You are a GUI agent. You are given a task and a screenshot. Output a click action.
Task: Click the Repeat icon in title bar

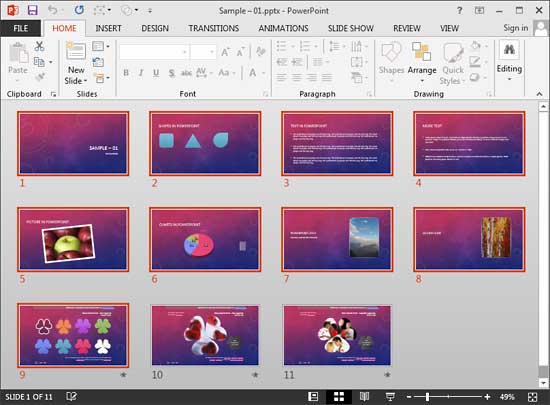pos(79,10)
